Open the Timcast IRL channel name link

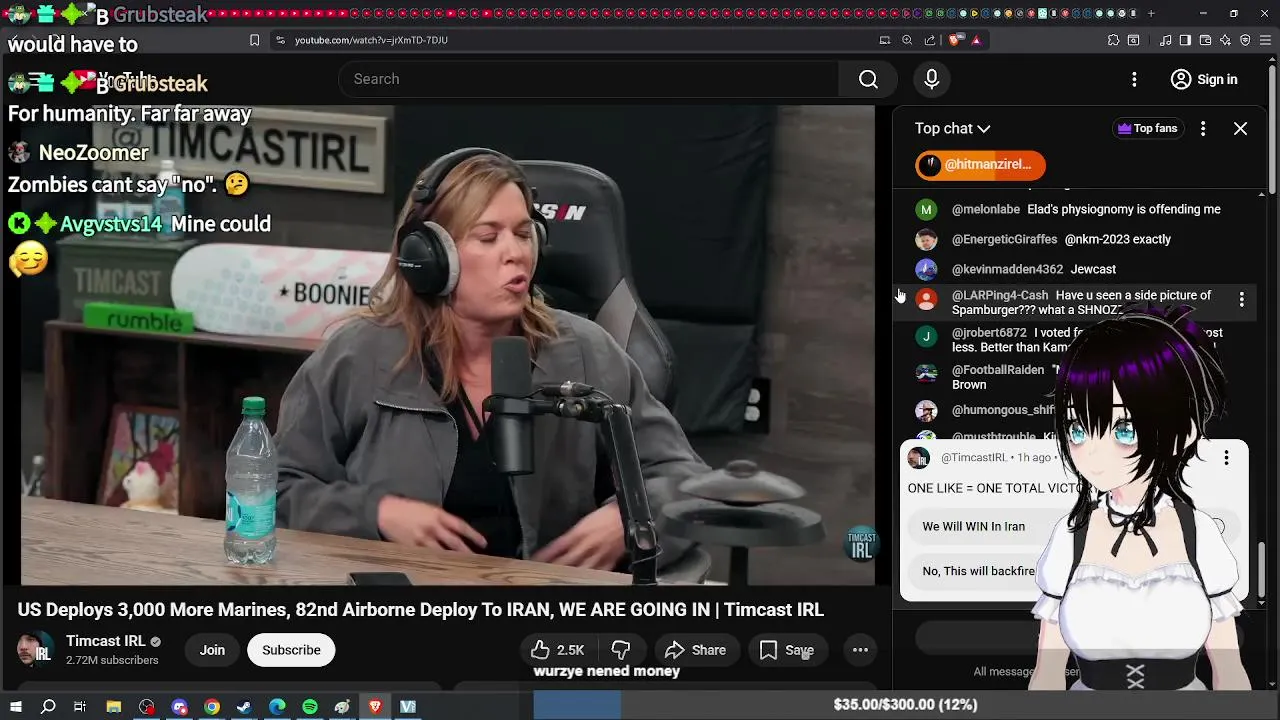coord(105,641)
